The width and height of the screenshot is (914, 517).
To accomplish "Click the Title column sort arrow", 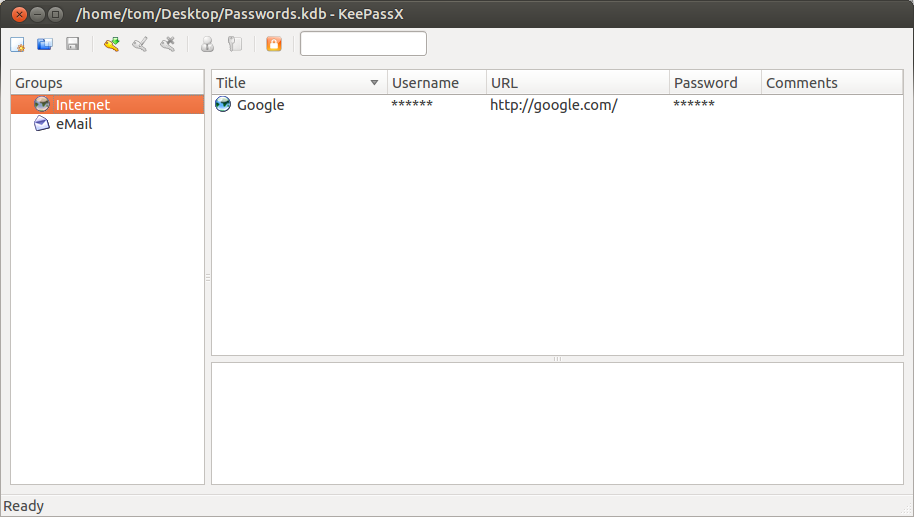I will [375, 83].
